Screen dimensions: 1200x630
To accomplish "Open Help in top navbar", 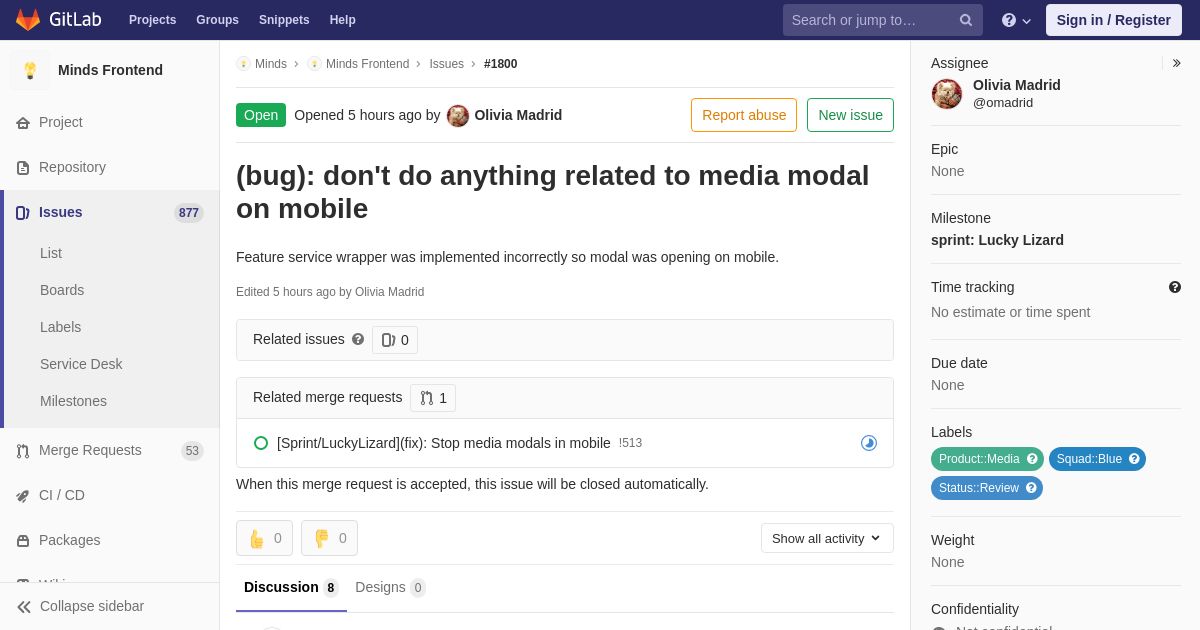I will (343, 20).
